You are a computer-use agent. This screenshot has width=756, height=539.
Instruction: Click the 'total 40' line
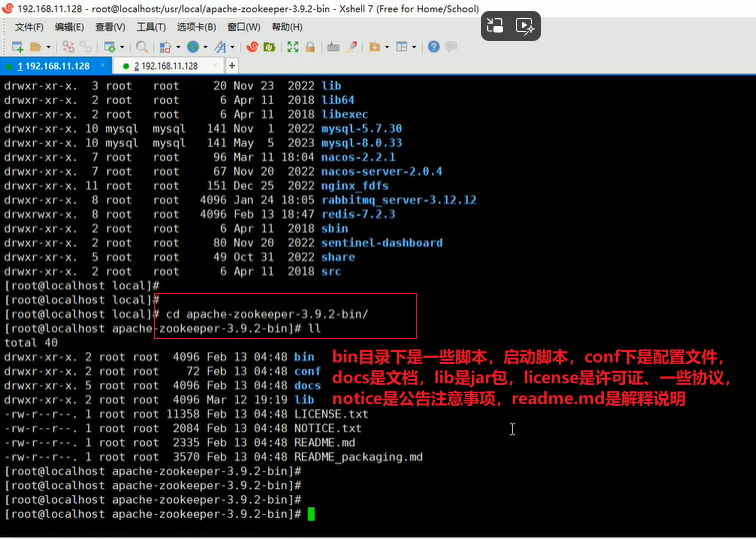[31, 343]
